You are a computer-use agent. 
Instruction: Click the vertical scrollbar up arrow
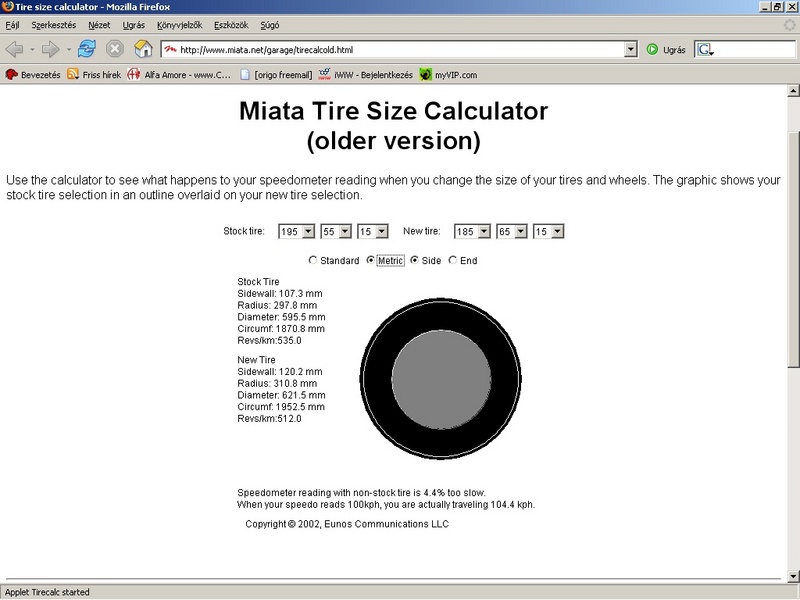pos(793,91)
